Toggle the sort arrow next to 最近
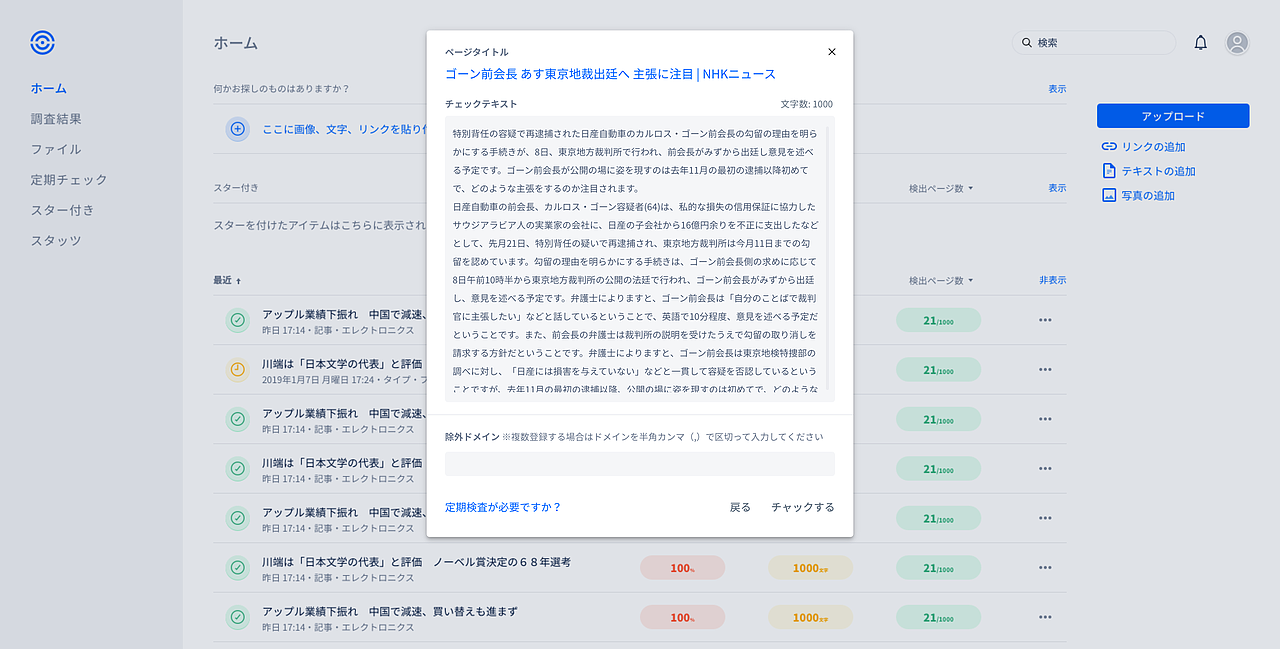This screenshot has height=649, width=1280. click(238, 281)
